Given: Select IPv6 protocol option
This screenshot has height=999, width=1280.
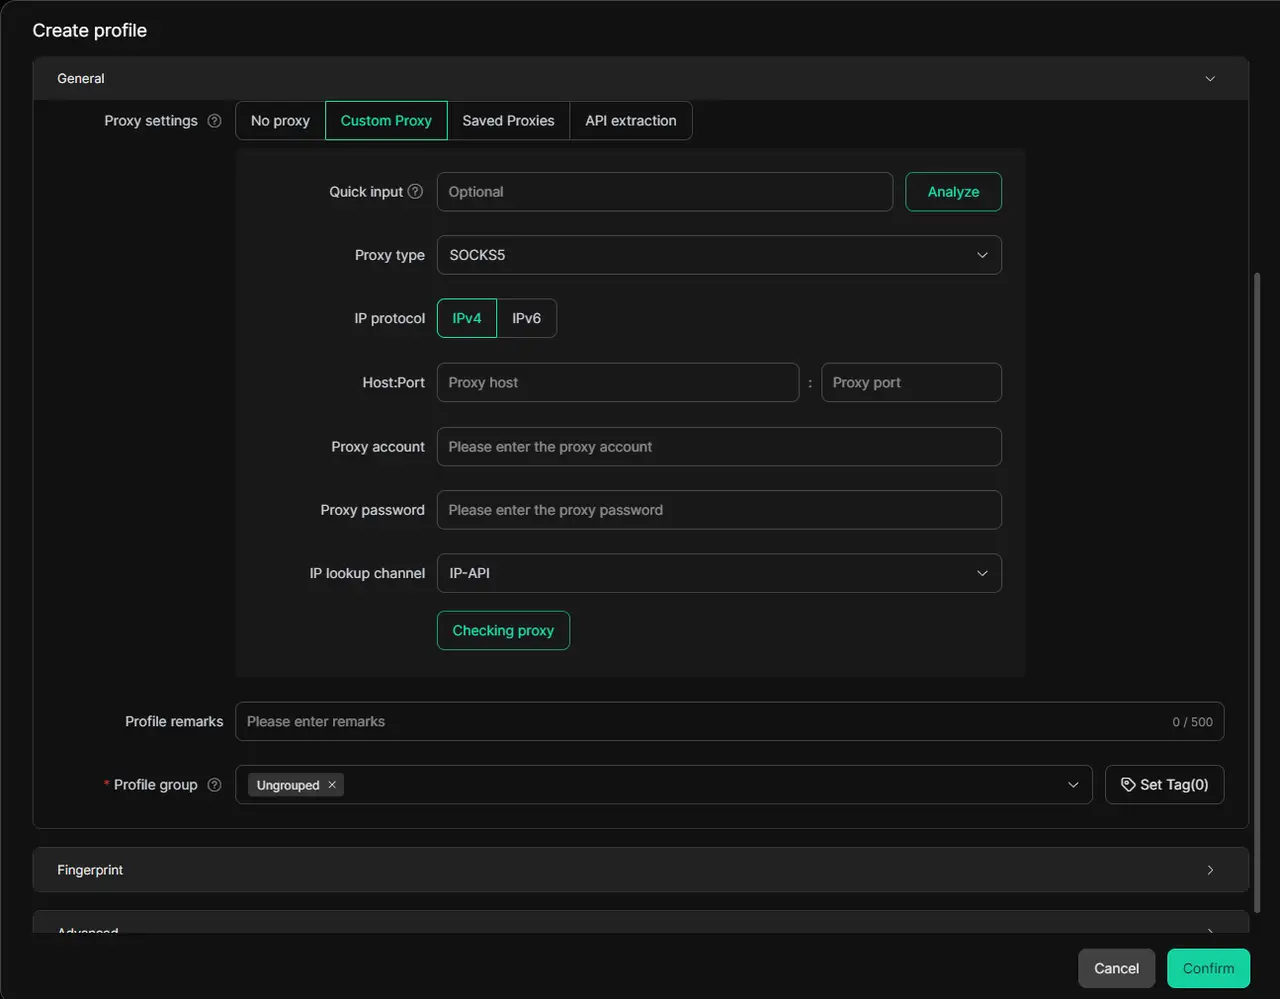Looking at the screenshot, I should click(526, 318).
